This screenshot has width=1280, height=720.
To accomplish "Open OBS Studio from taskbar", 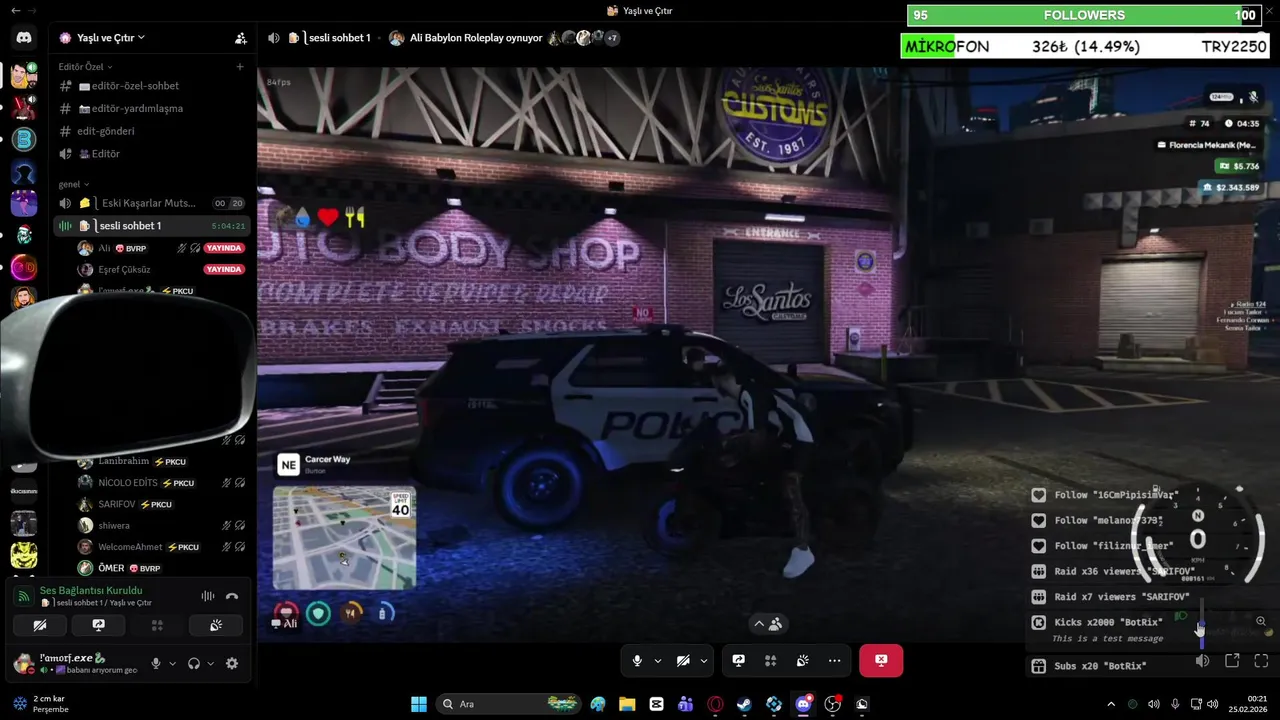I will tap(832, 704).
